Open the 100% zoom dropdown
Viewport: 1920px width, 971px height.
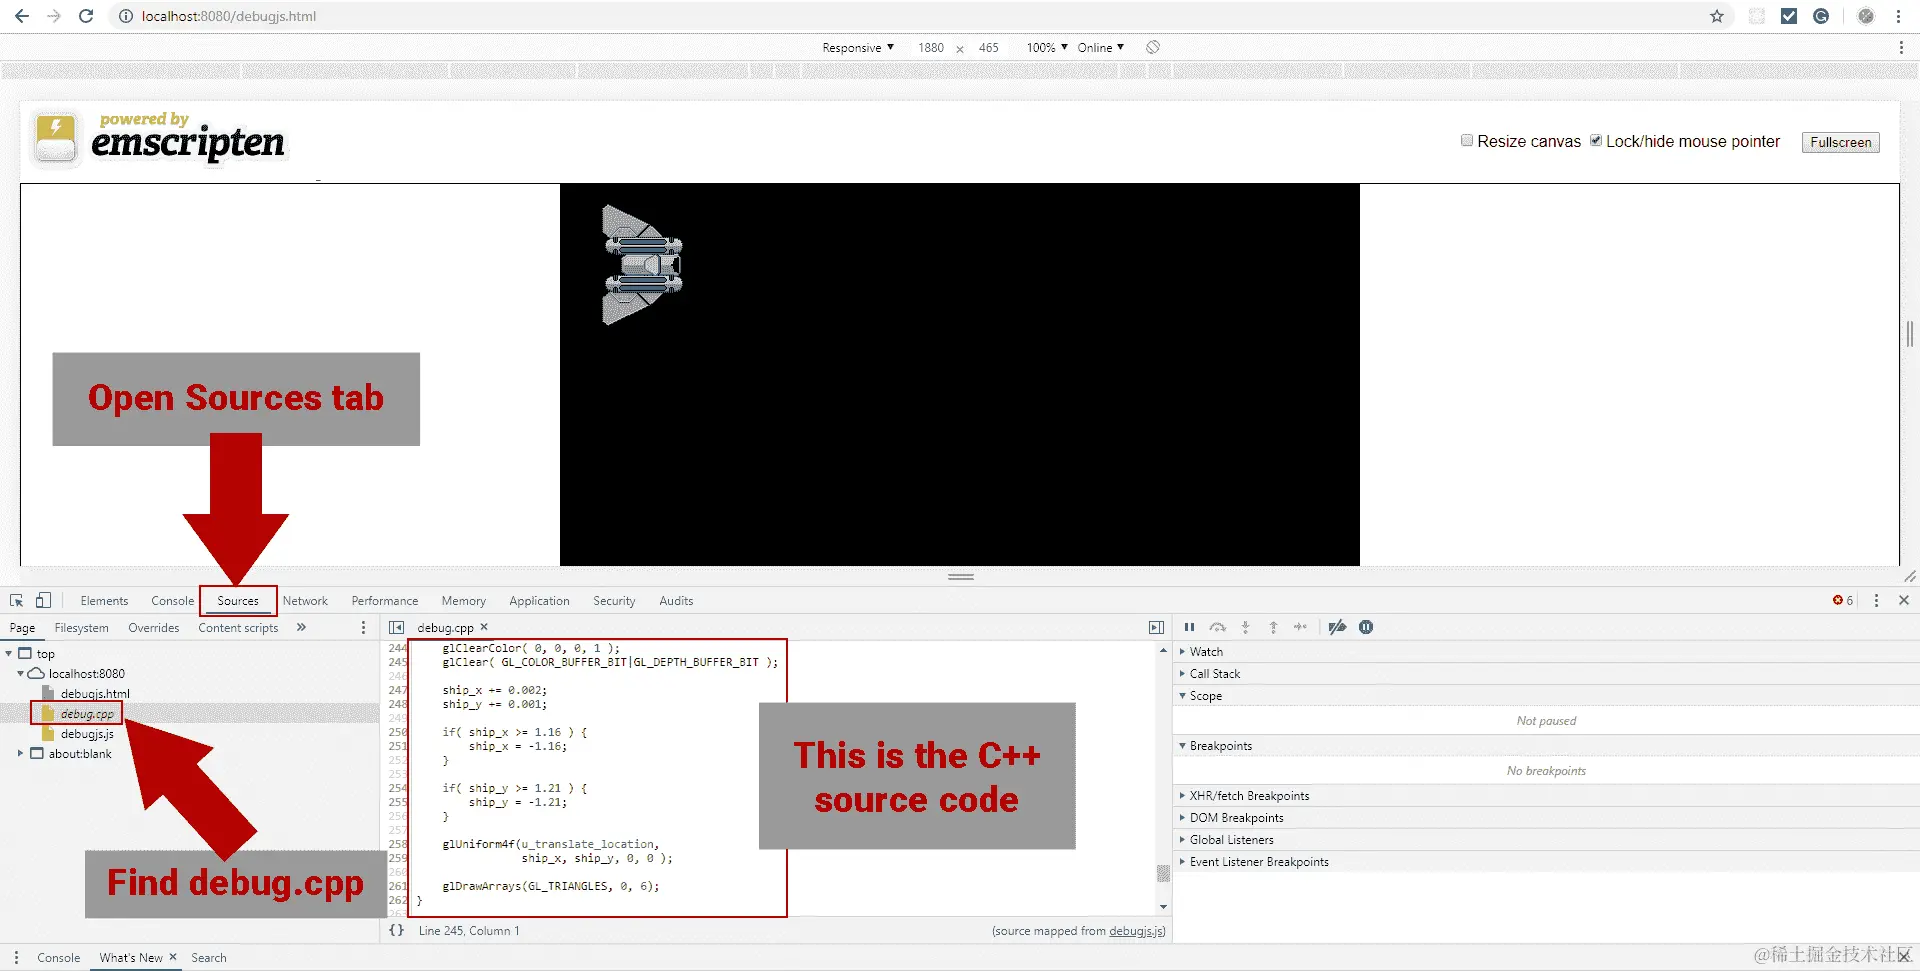(1047, 47)
